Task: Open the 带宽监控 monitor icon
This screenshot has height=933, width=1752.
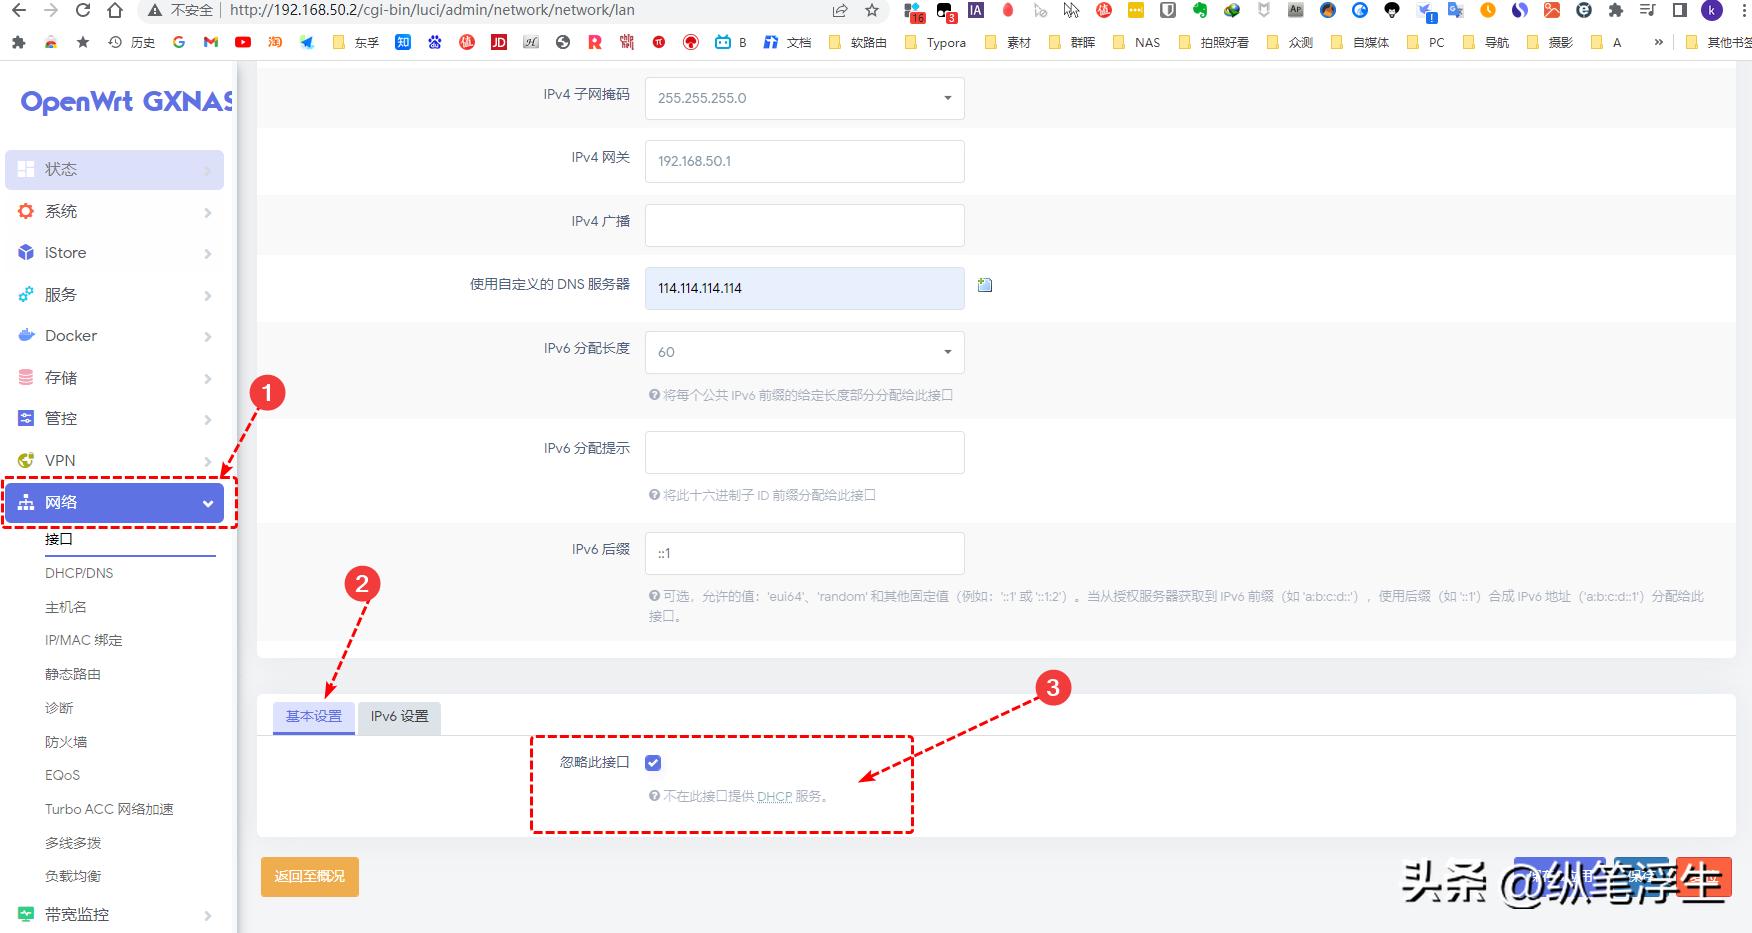Action: point(24,913)
